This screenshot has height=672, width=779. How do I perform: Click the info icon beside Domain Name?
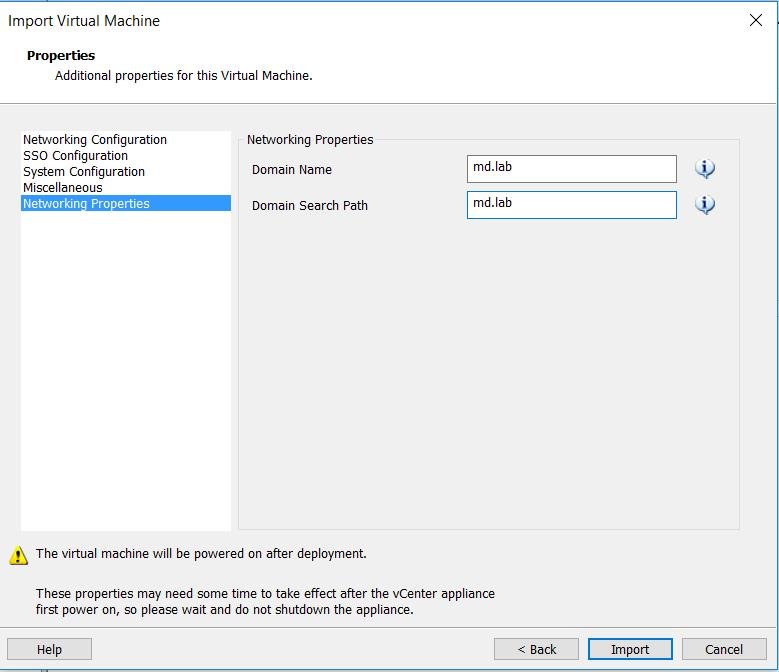704,169
